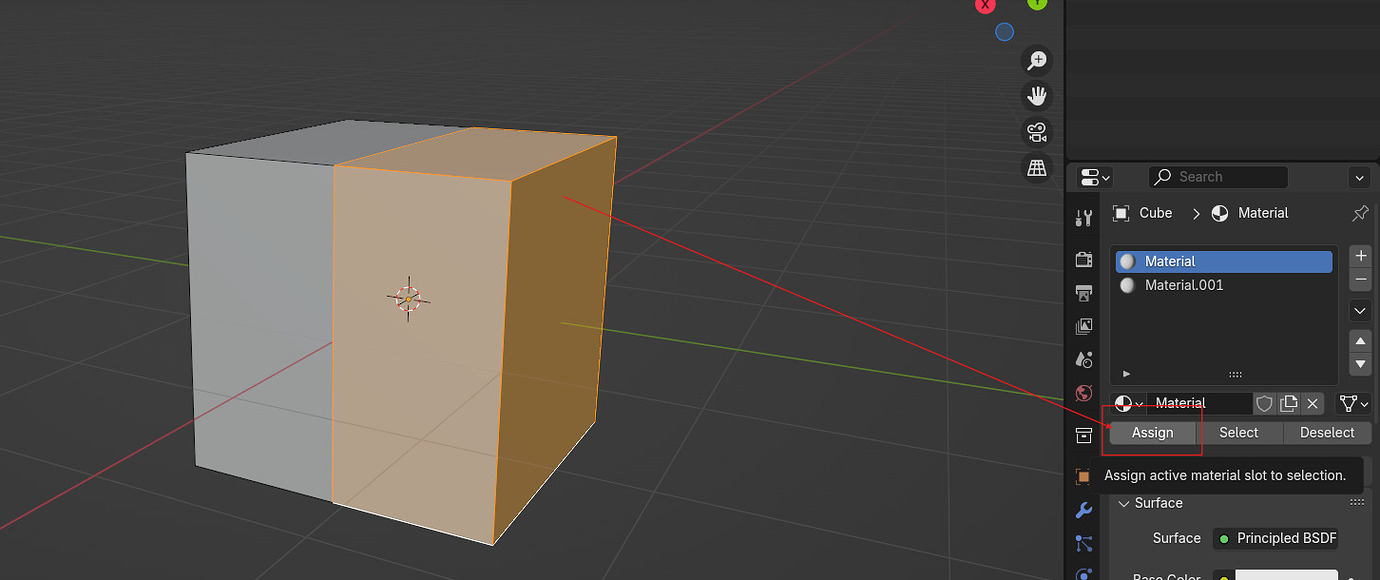The height and width of the screenshot is (580, 1380).
Task: Click the Deselect button
Action: (x=1327, y=432)
